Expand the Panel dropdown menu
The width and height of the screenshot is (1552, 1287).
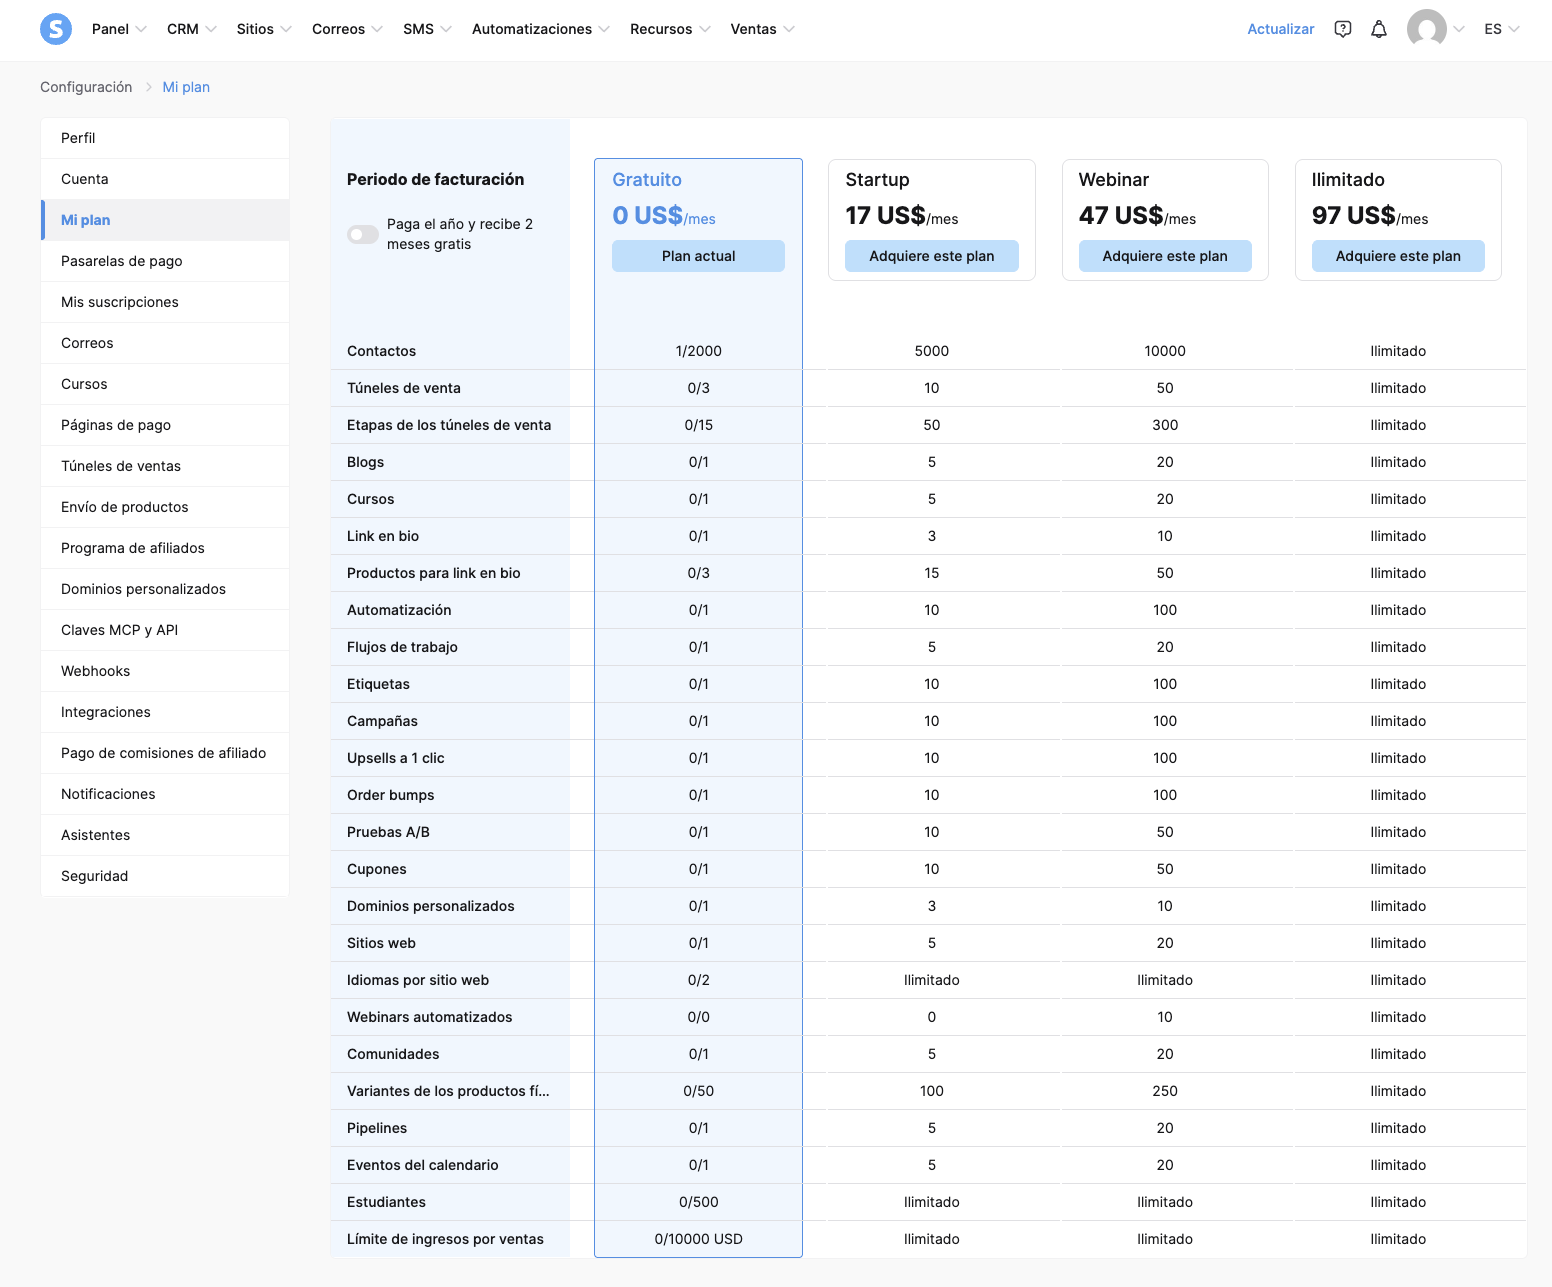pyautogui.click(x=119, y=29)
